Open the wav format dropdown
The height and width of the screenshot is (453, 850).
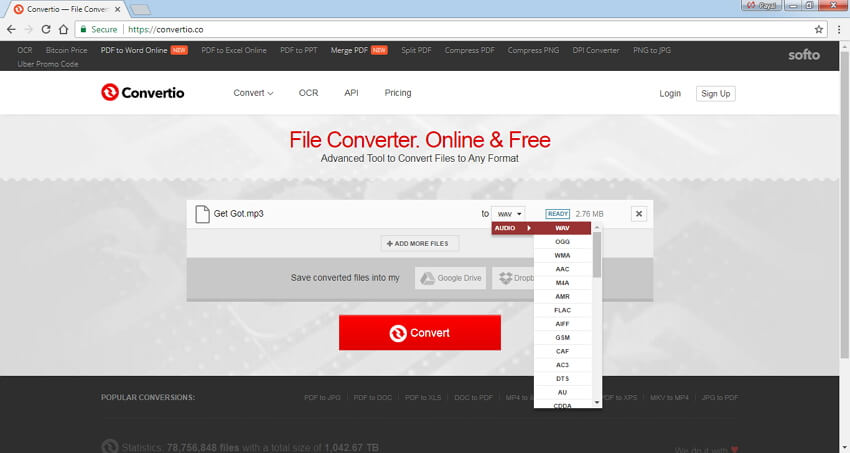[x=508, y=214]
